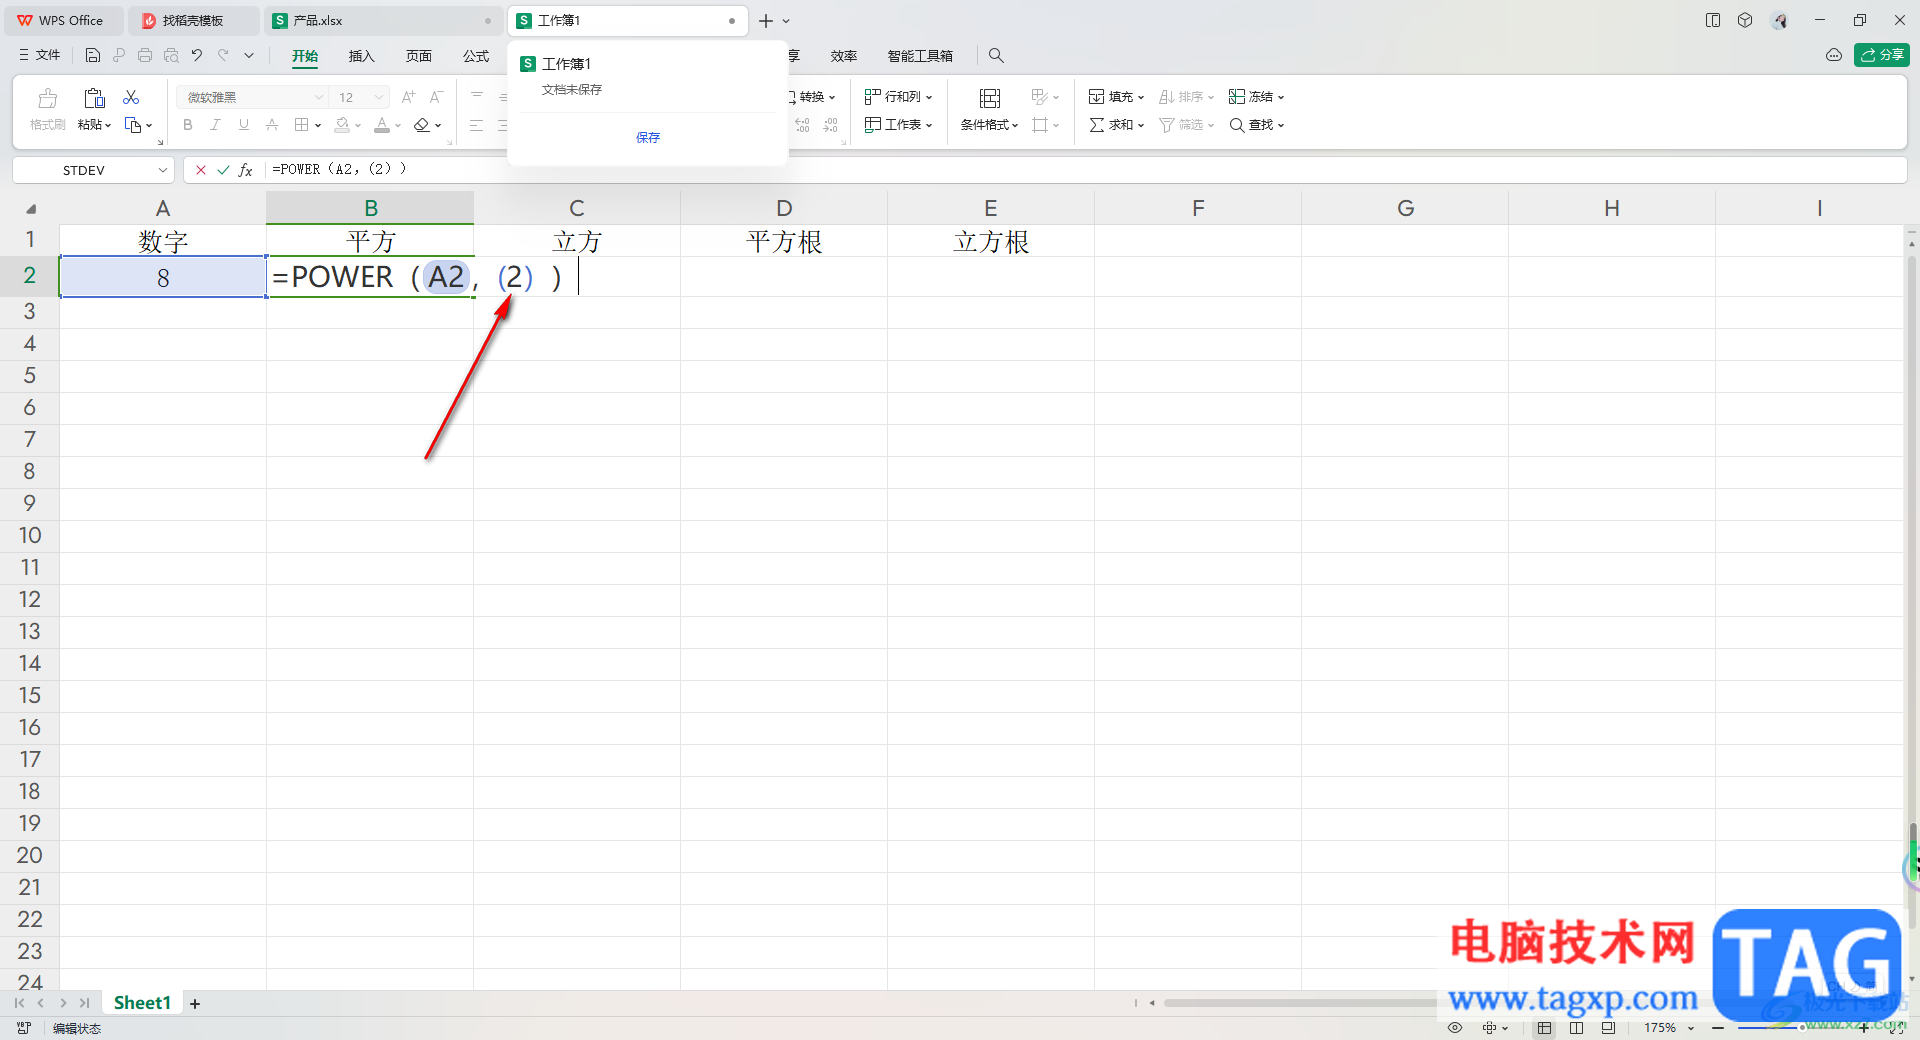1920x1040 pixels.
Task: Switch to Page Layout view in status bar
Action: click(1577, 1028)
